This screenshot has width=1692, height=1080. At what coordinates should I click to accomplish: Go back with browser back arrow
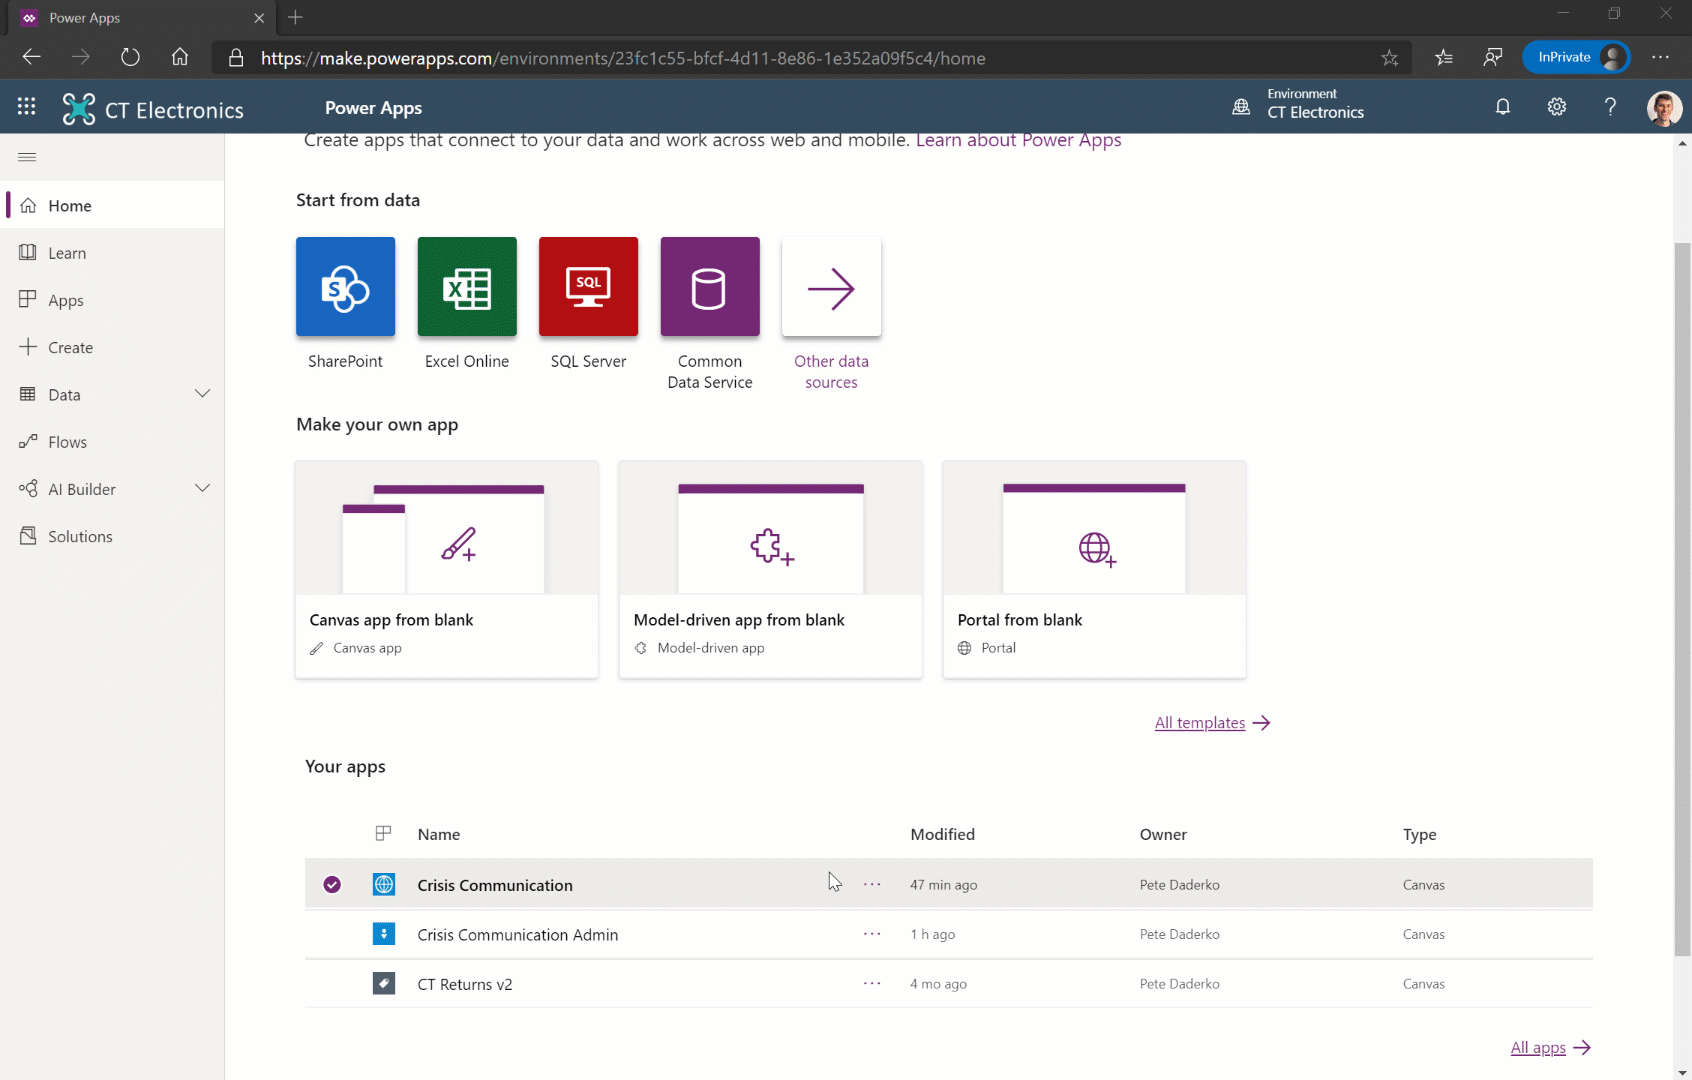[31, 57]
